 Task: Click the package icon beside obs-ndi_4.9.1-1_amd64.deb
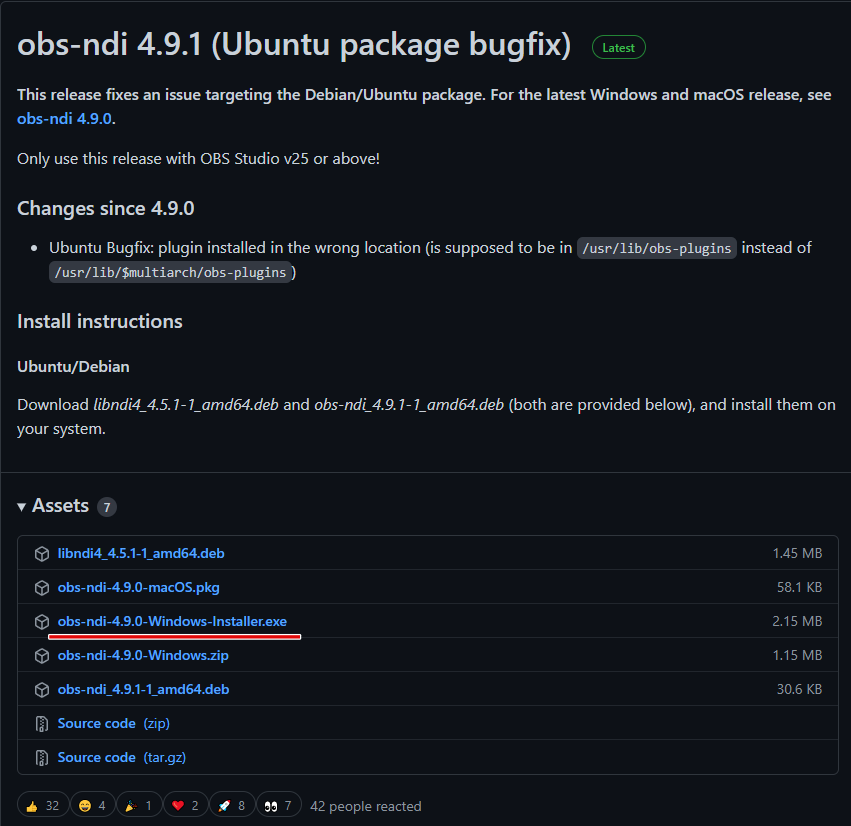click(x=41, y=689)
